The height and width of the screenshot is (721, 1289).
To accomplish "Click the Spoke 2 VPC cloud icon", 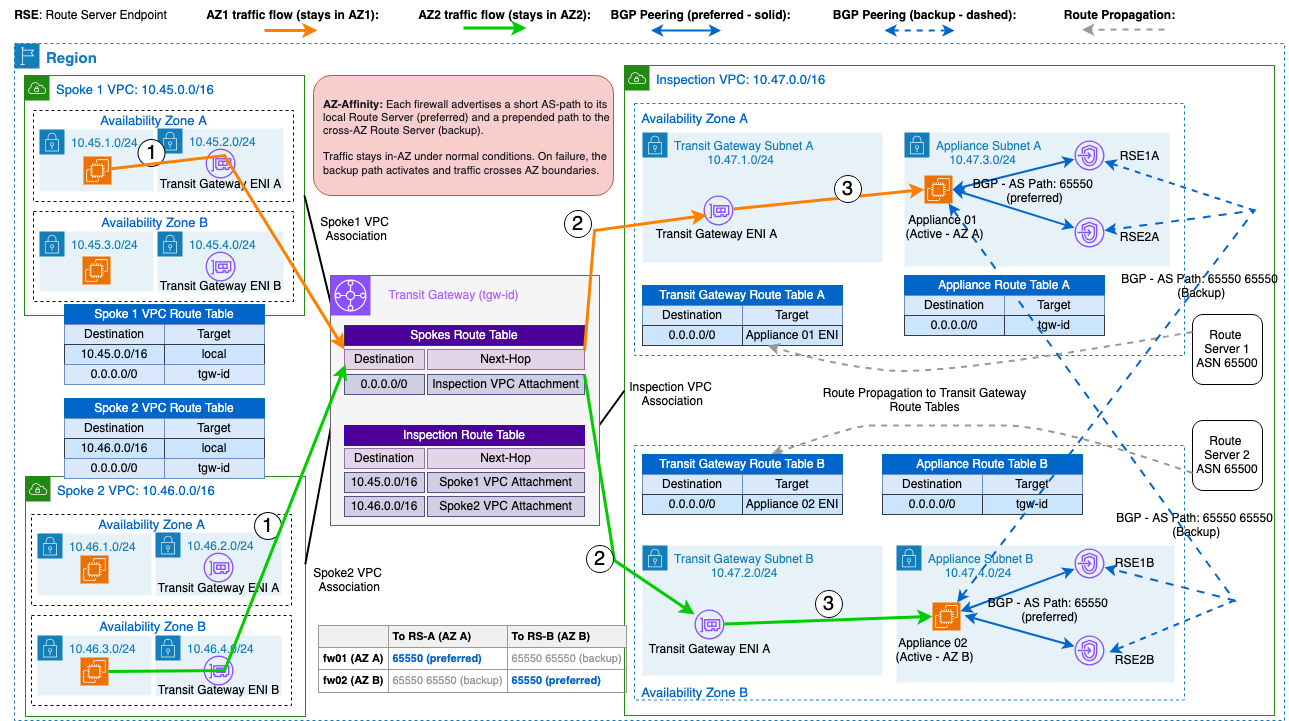I will coord(37,490).
